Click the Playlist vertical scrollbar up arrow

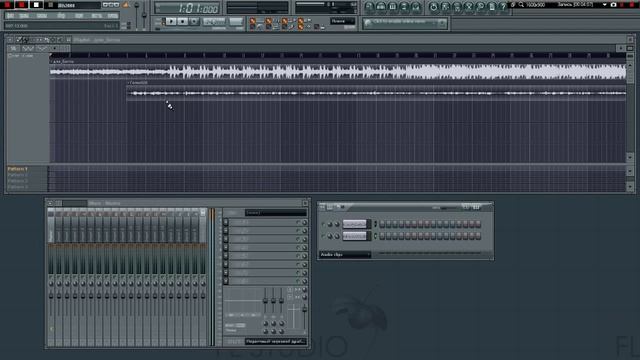630,65
